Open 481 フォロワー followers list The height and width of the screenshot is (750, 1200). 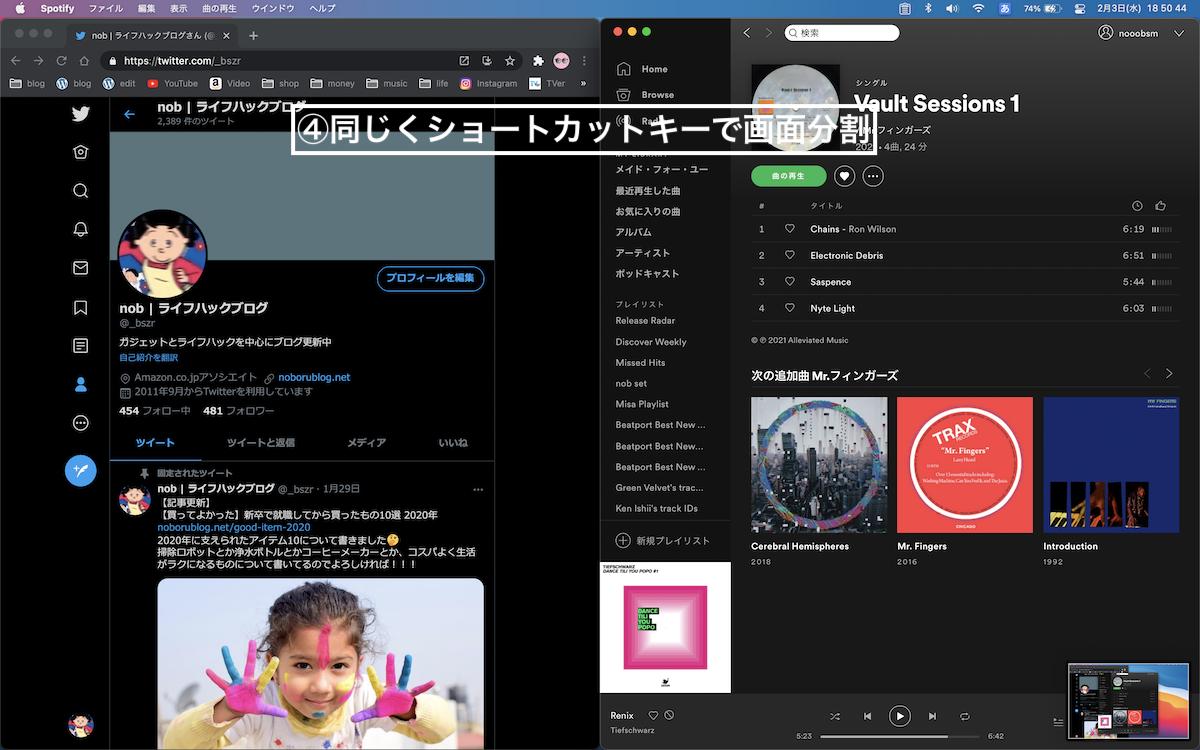pyautogui.click(x=238, y=411)
